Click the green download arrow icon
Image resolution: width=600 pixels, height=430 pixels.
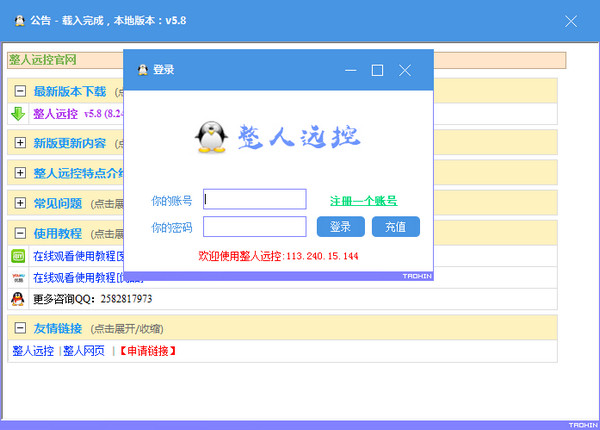point(18,114)
